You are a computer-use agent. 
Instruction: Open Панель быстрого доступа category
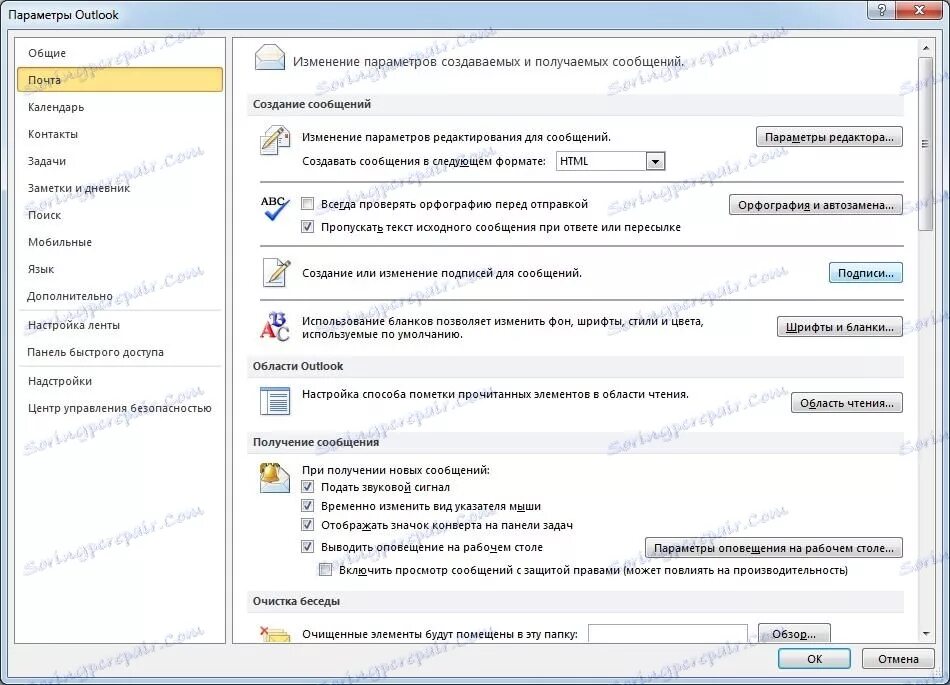click(x=120, y=352)
